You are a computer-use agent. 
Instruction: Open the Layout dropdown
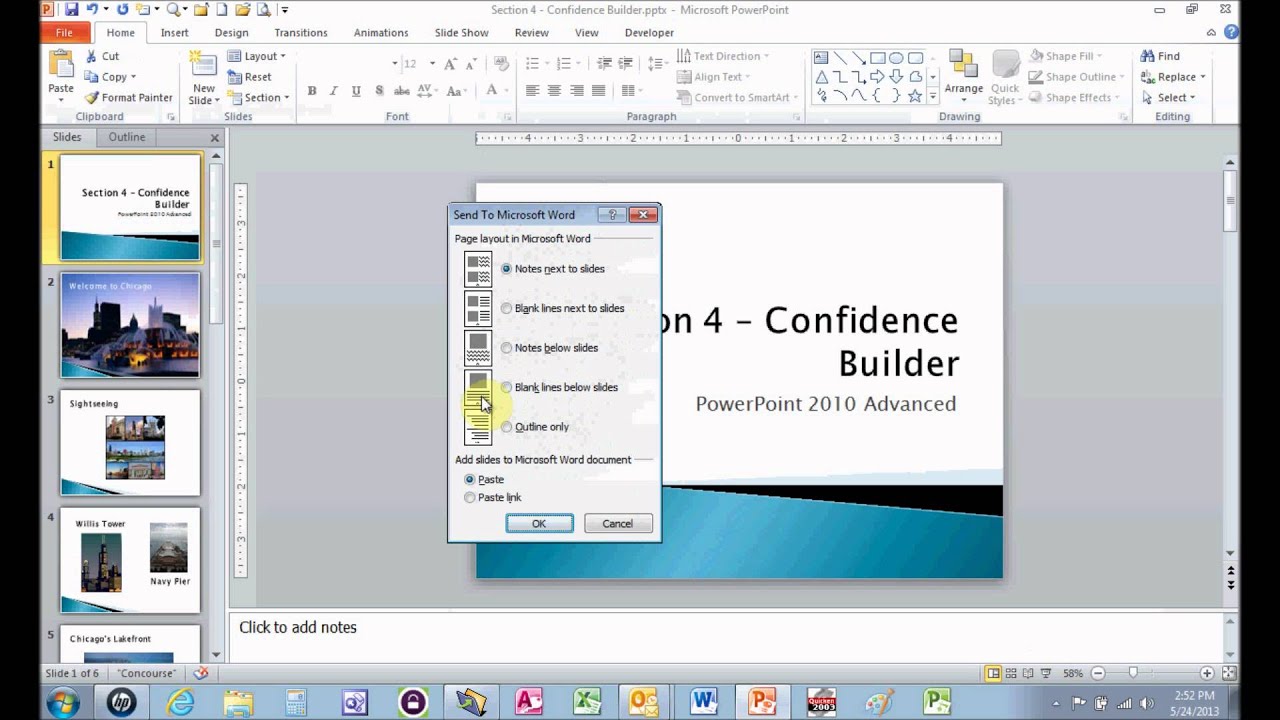pyautogui.click(x=258, y=57)
